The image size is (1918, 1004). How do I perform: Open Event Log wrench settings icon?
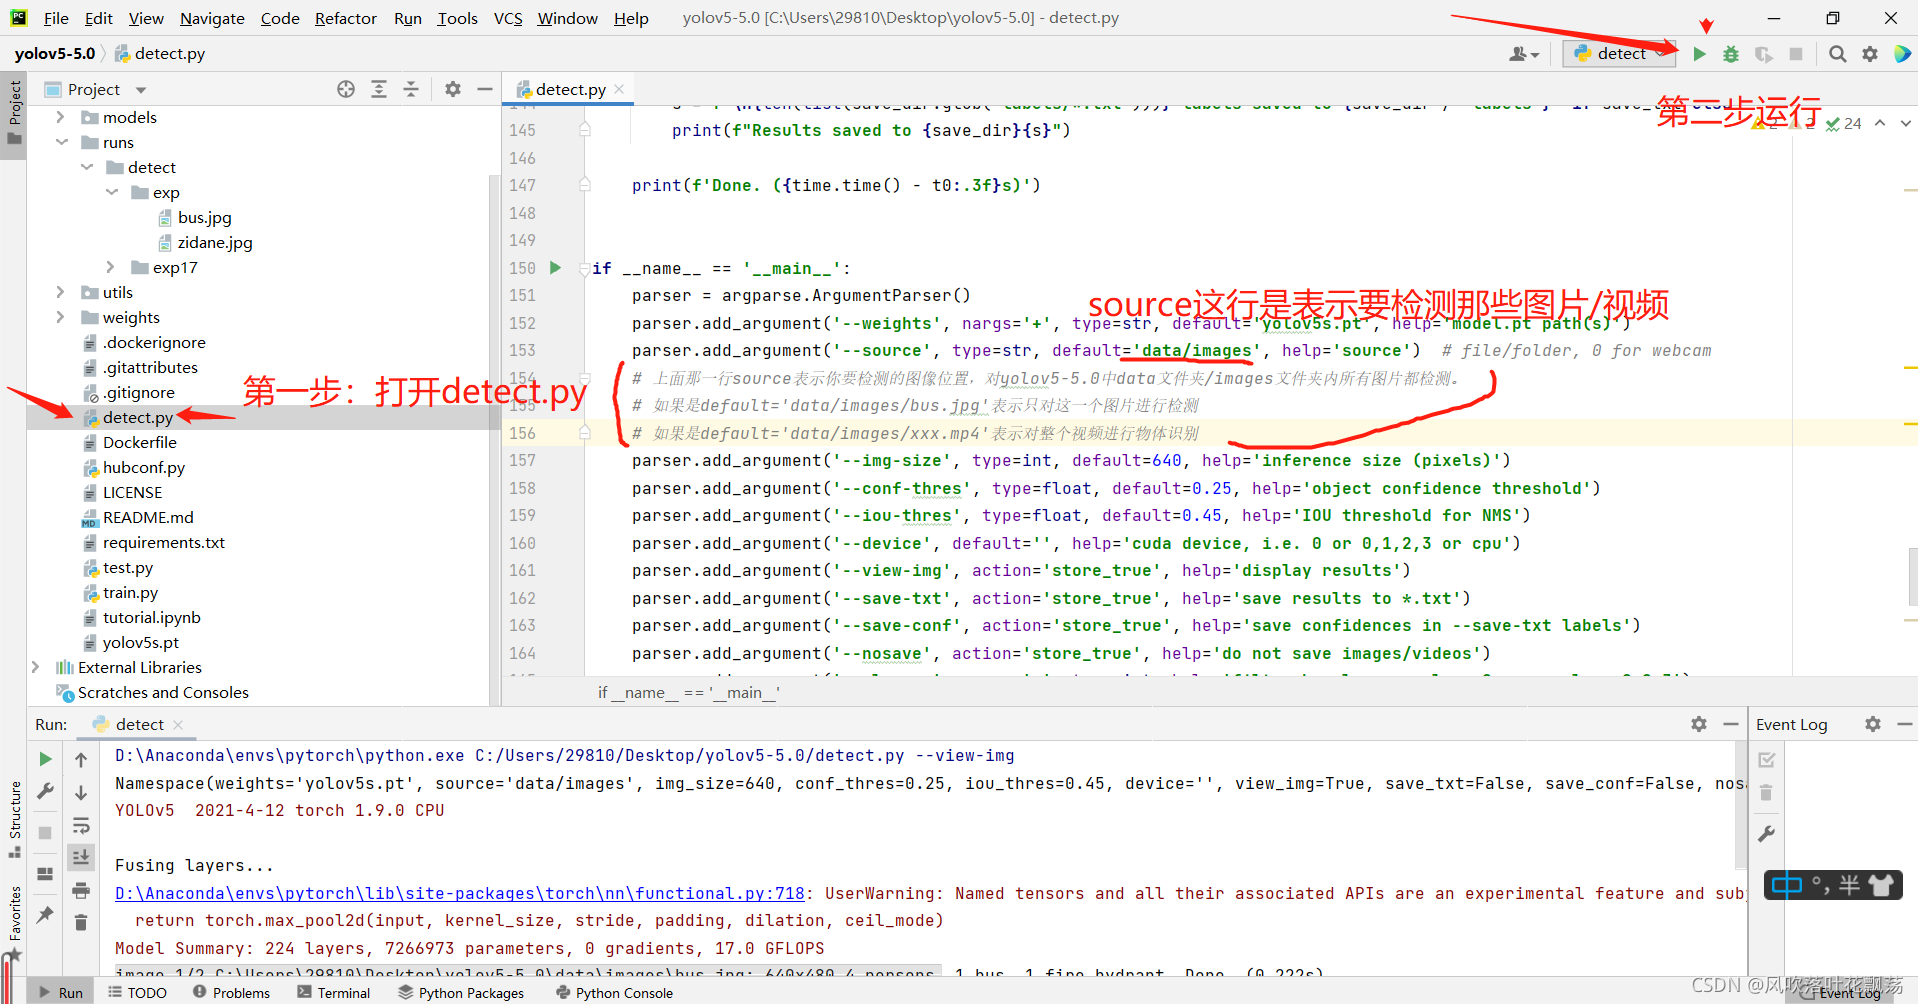coord(1767,833)
